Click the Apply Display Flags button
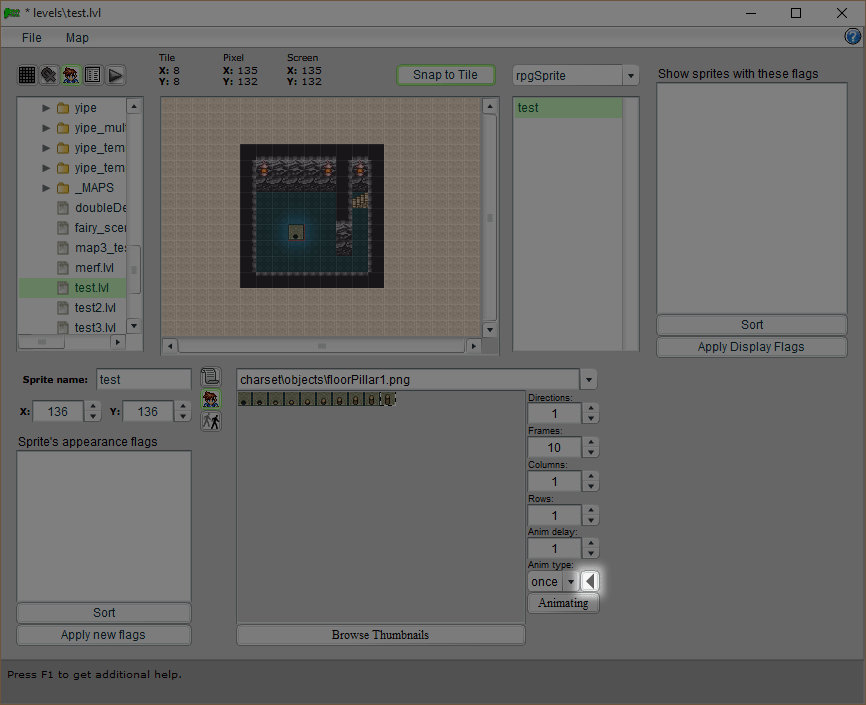The width and height of the screenshot is (866, 705). [751, 347]
